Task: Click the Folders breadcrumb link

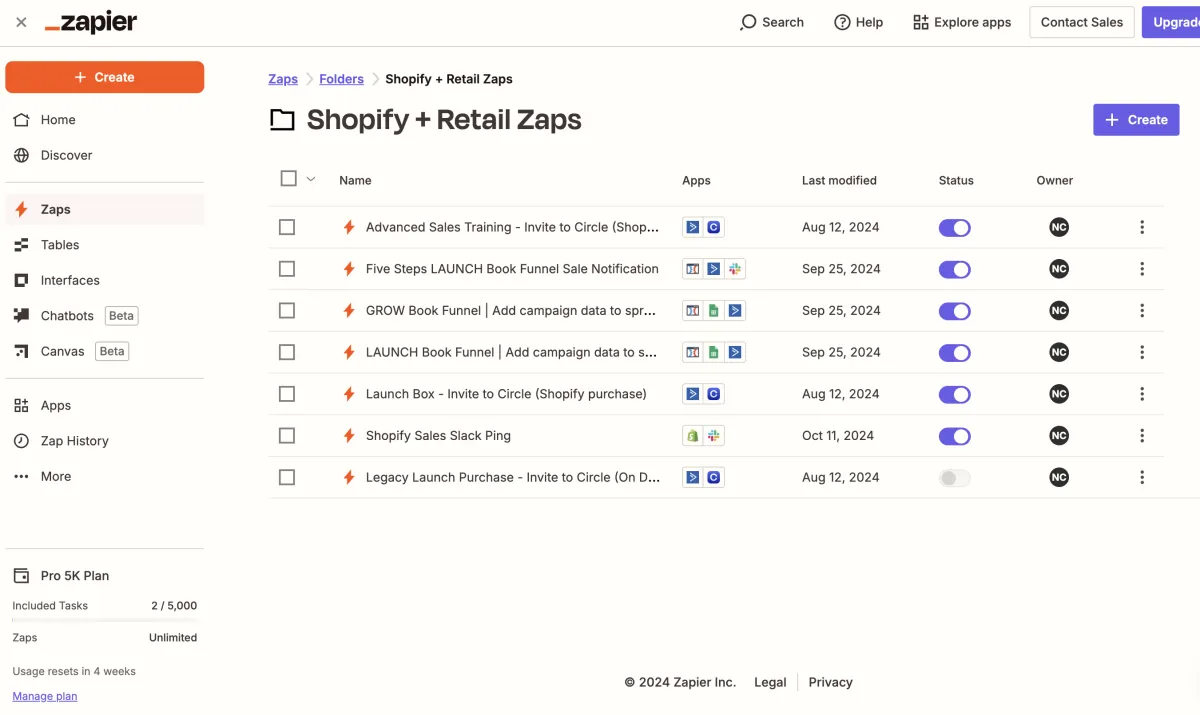Action: [x=341, y=79]
